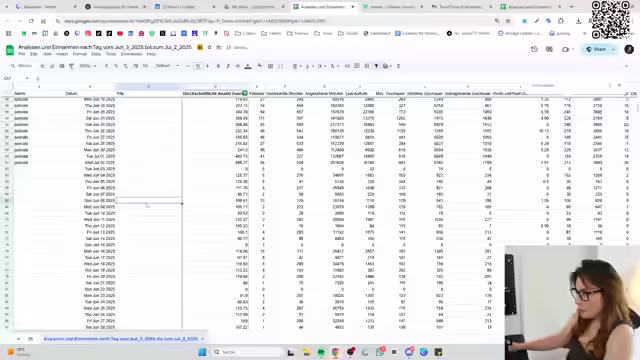The width and height of the screenshot is (640, 360).
Task: Apply bold formatting in toolbar
Action: [x=218, y=66]
